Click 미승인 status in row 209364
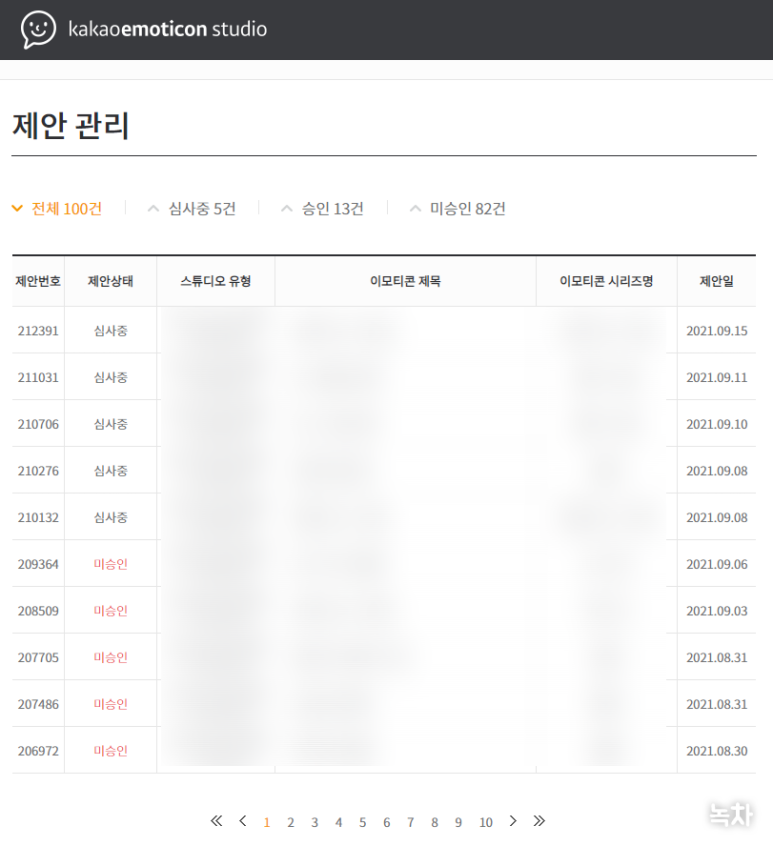 (111, 564)
